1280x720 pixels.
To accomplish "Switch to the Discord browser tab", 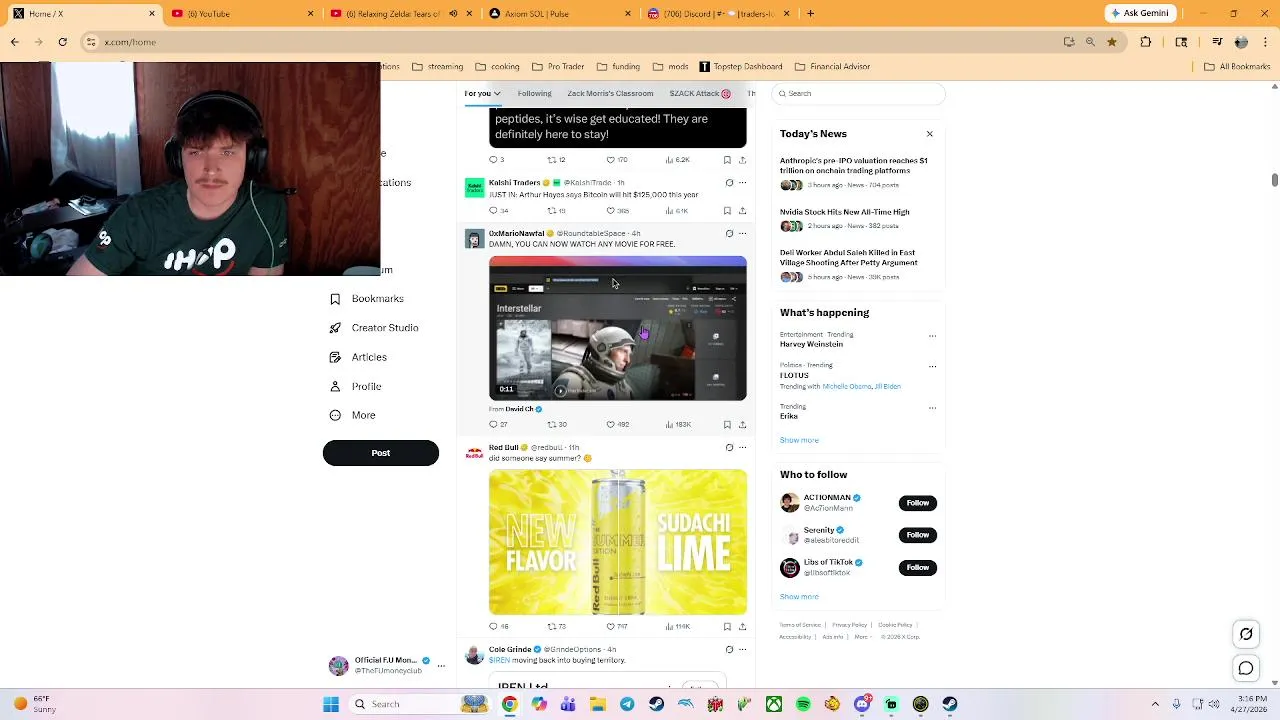I will pos(717,14).
